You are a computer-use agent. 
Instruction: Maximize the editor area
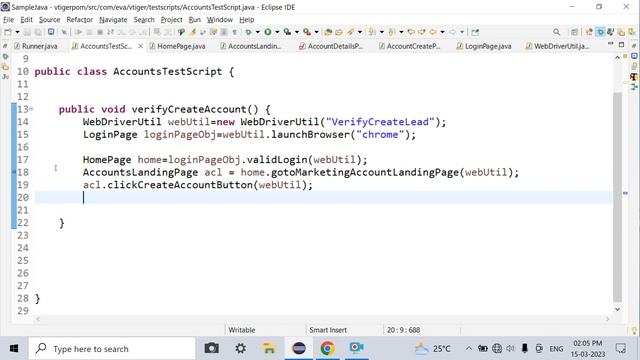621,44
